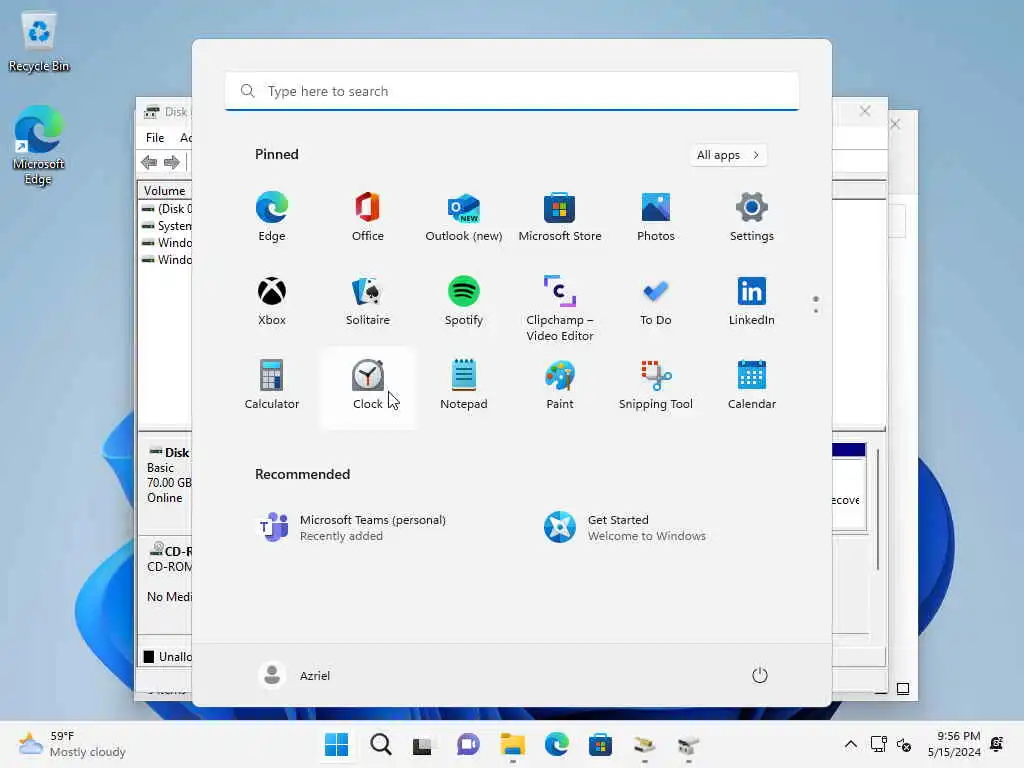Open the Calendar pinned app
Image resolution: width=1024 pixels, height=768 pixels.
pos(752,385)
